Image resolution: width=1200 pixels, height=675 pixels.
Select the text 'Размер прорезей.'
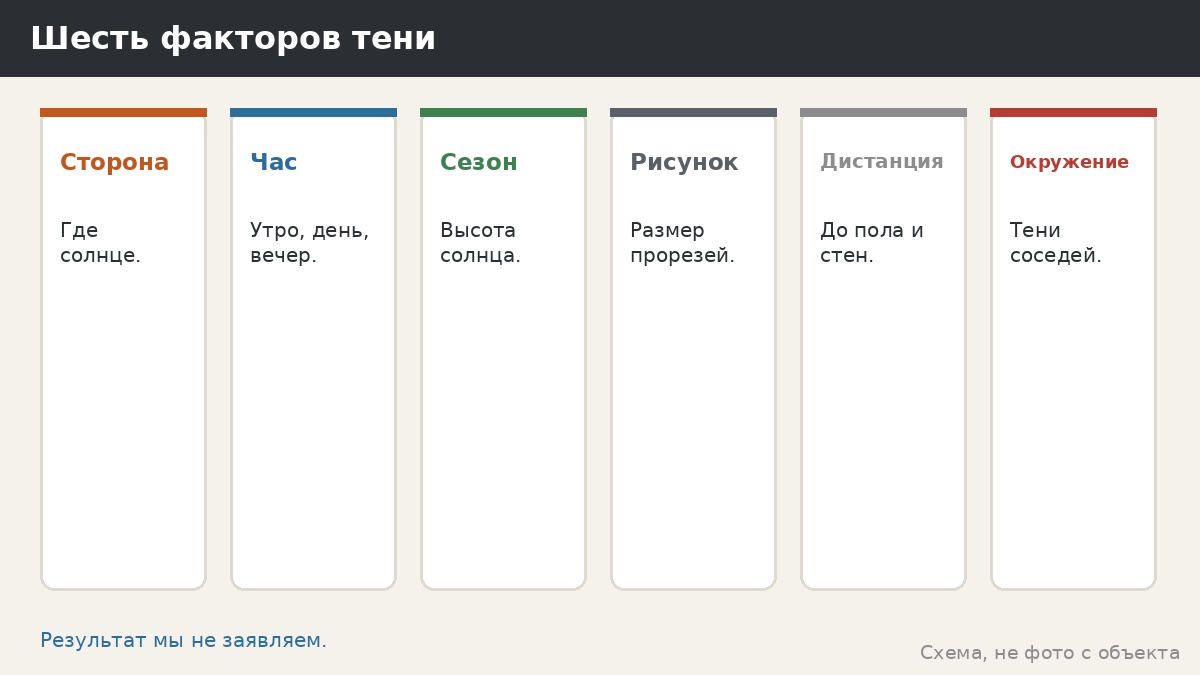[x=682, y=243]
